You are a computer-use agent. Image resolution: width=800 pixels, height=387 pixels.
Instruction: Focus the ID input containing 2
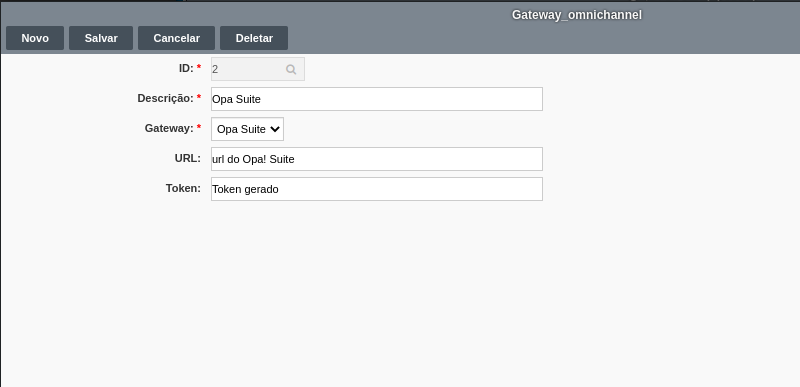[x=258, y=69]
